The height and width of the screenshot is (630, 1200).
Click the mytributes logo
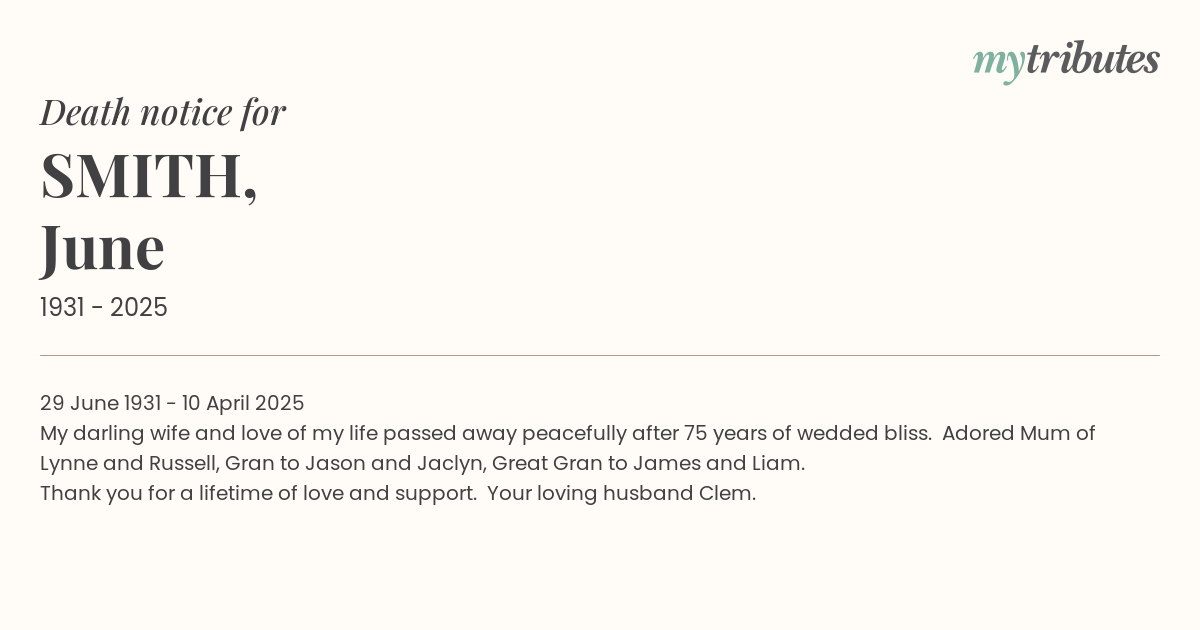coord(1066,61)
